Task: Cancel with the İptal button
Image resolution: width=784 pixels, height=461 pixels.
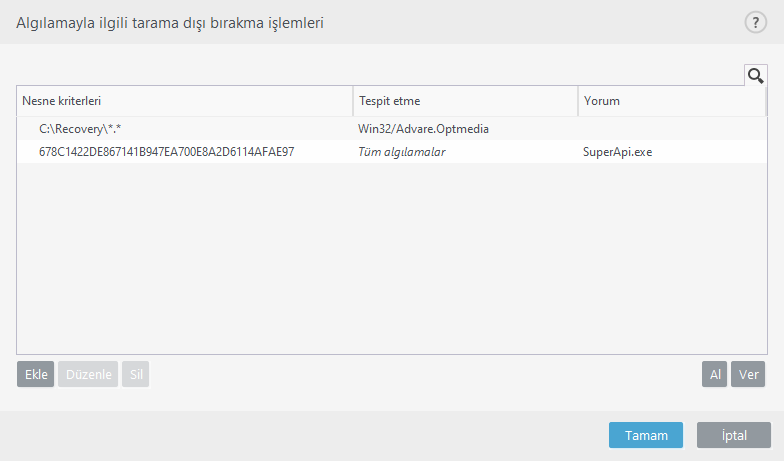Action: pyautogui.click(x=733, y=435)
